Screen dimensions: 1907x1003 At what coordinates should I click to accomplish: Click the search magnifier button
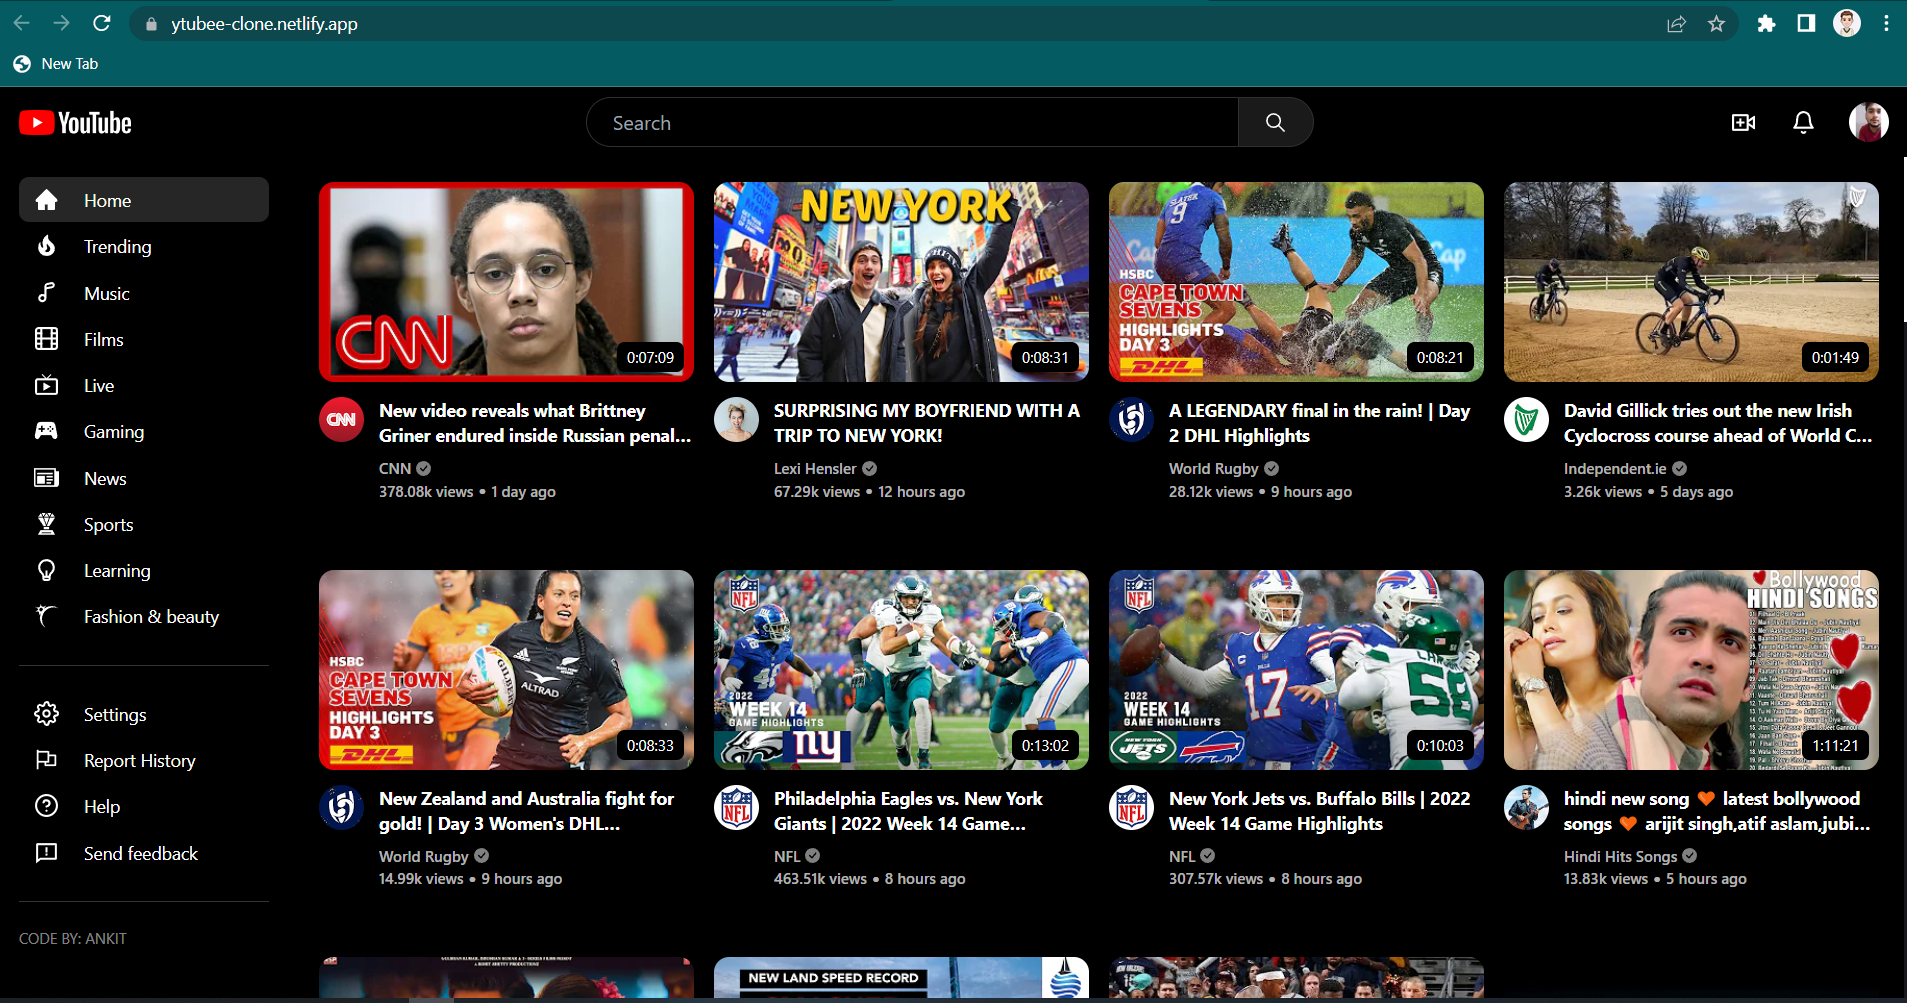pos(1275,122)
